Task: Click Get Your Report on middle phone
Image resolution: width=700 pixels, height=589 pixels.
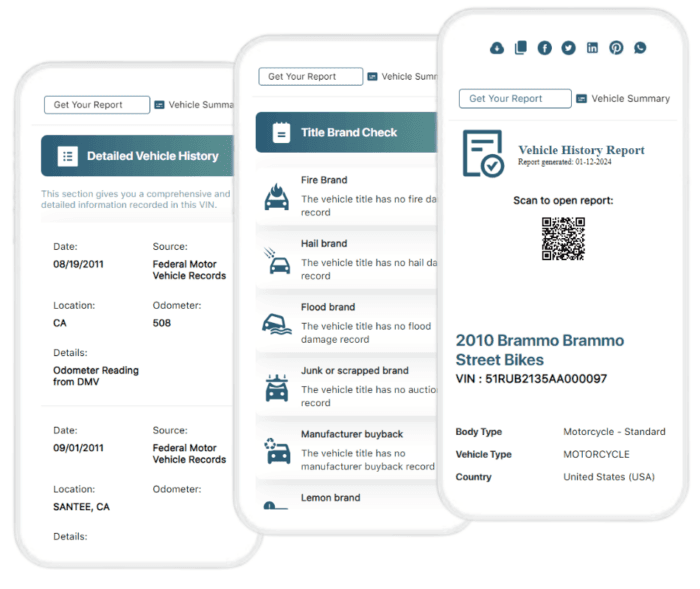Action: pos(310,77)
